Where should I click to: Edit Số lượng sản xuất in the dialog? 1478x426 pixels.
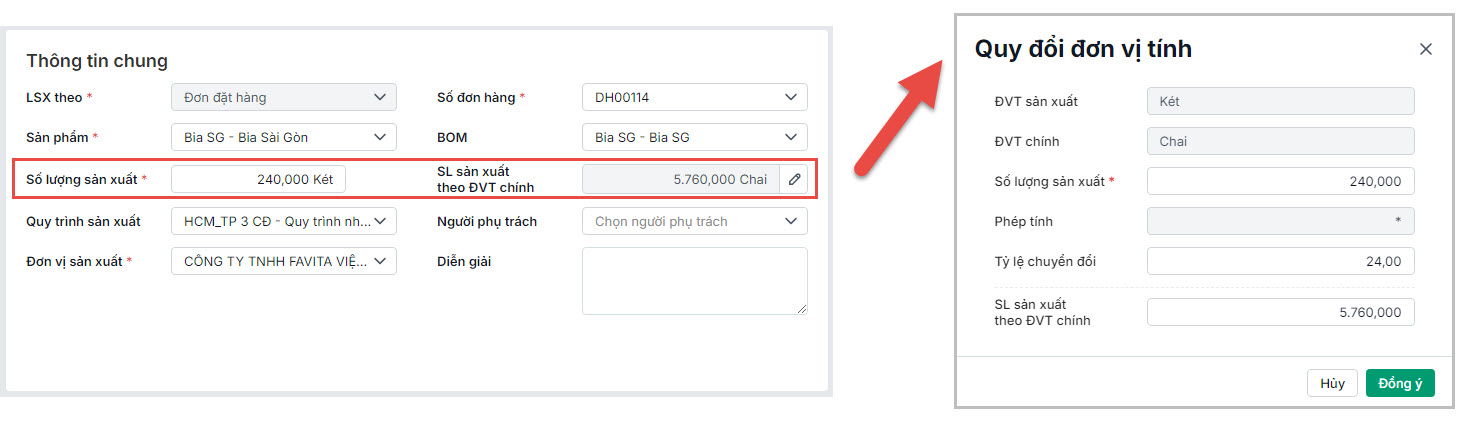coord(1280,181)
